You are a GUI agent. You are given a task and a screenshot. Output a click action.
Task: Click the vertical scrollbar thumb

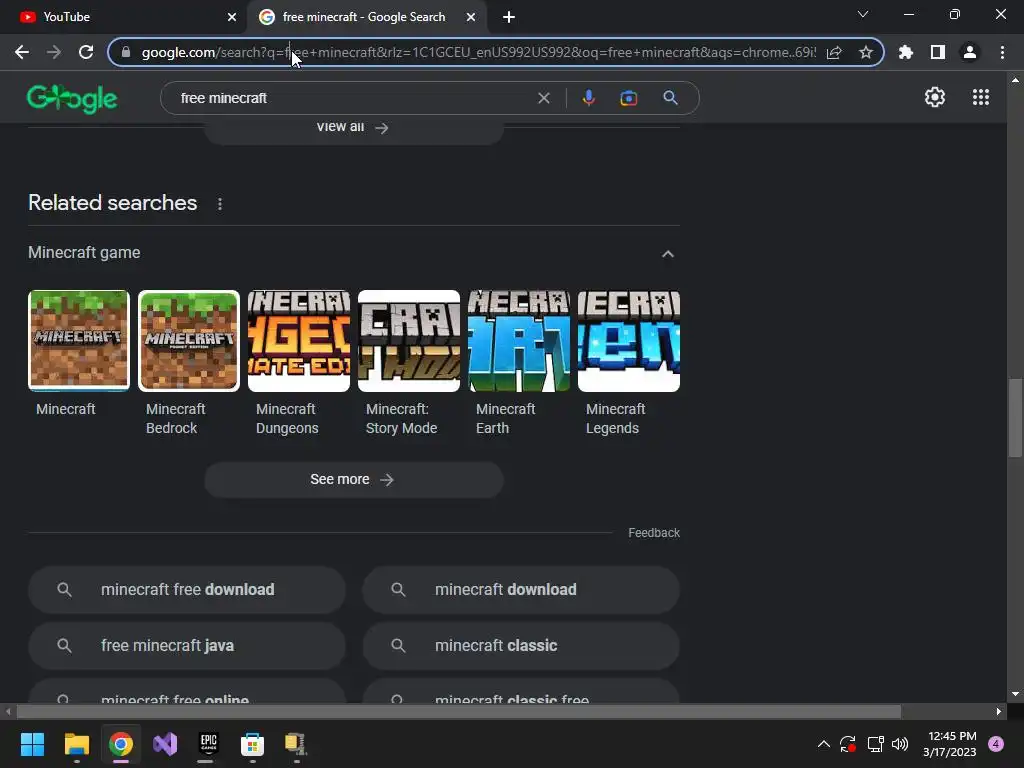[1015, 418]
